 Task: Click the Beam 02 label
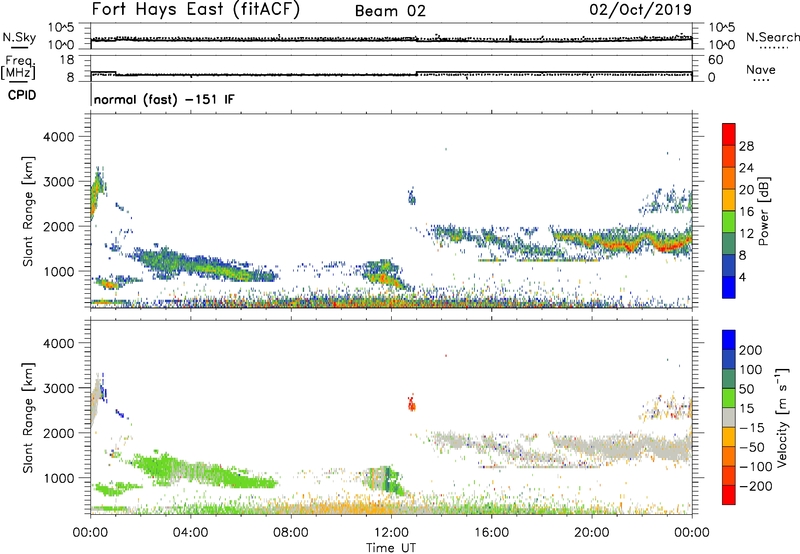(x=390, y=11)
